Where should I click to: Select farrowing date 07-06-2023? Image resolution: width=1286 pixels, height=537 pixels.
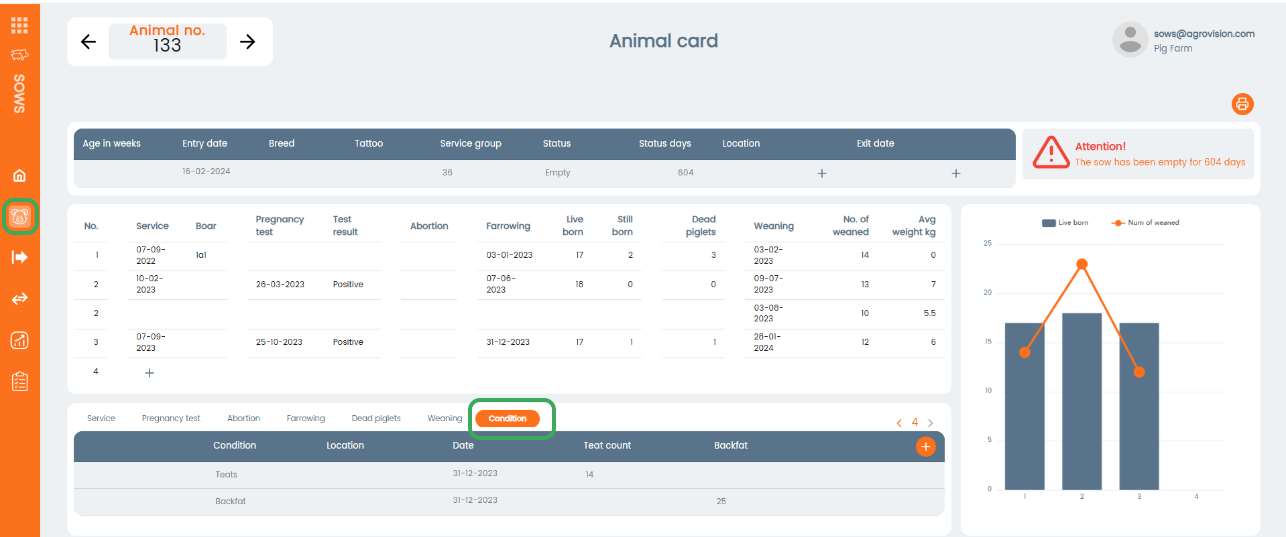click(x=503, y=284)
